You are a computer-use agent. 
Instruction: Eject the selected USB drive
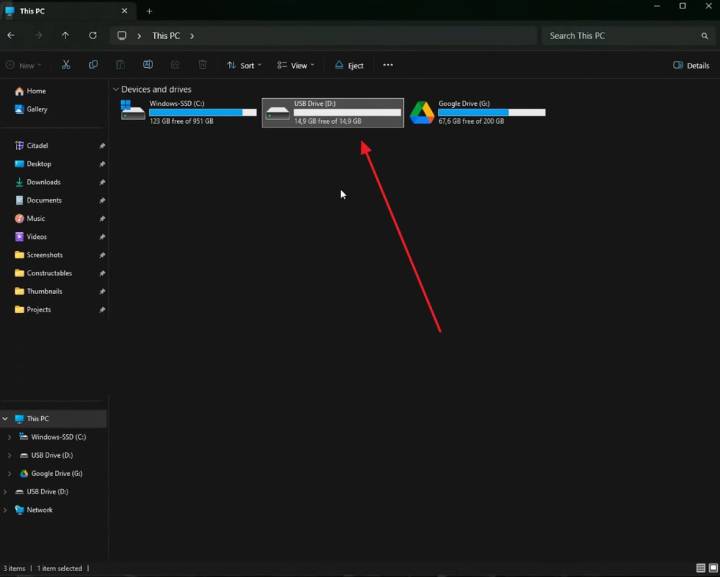349,65
